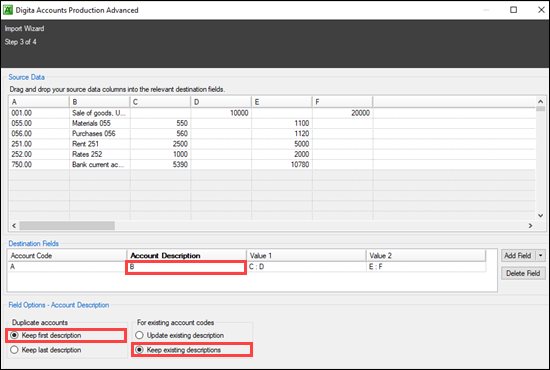Select the C : D mapping cell
The width and height of the screenshot is (550, 370).
pos(306,267)
